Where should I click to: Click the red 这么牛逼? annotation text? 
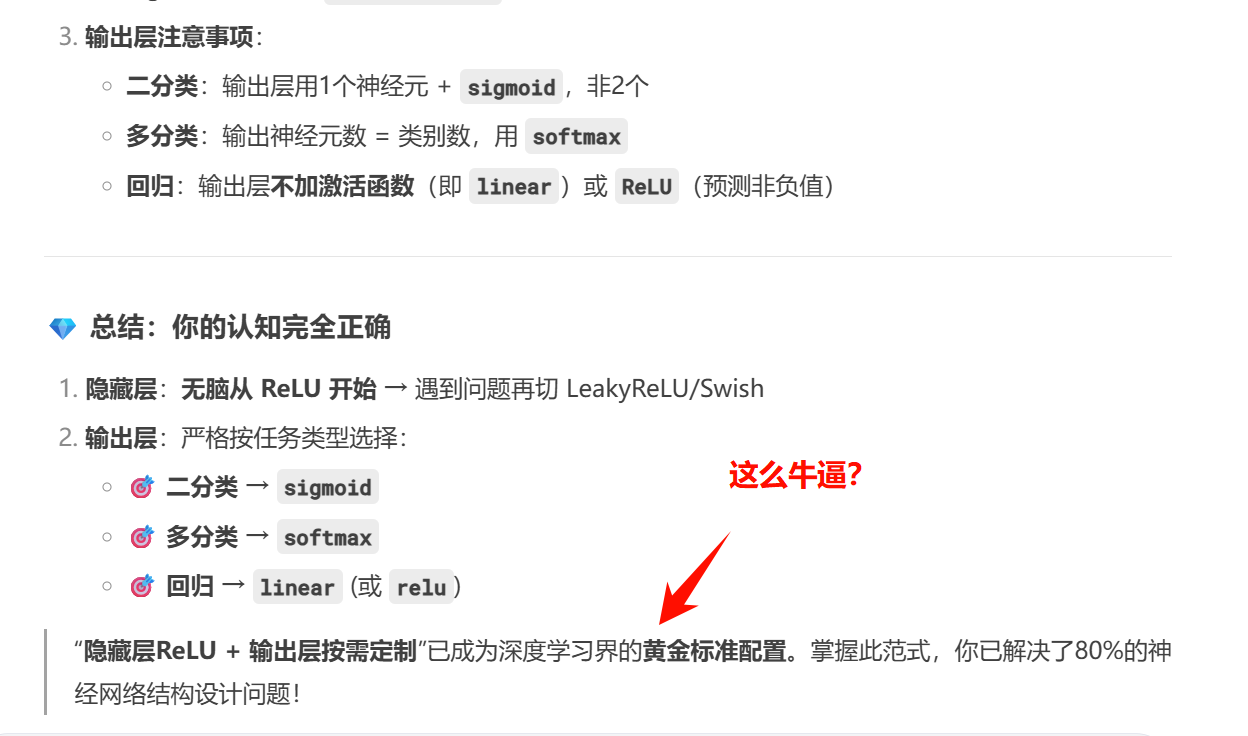(796, 475)
